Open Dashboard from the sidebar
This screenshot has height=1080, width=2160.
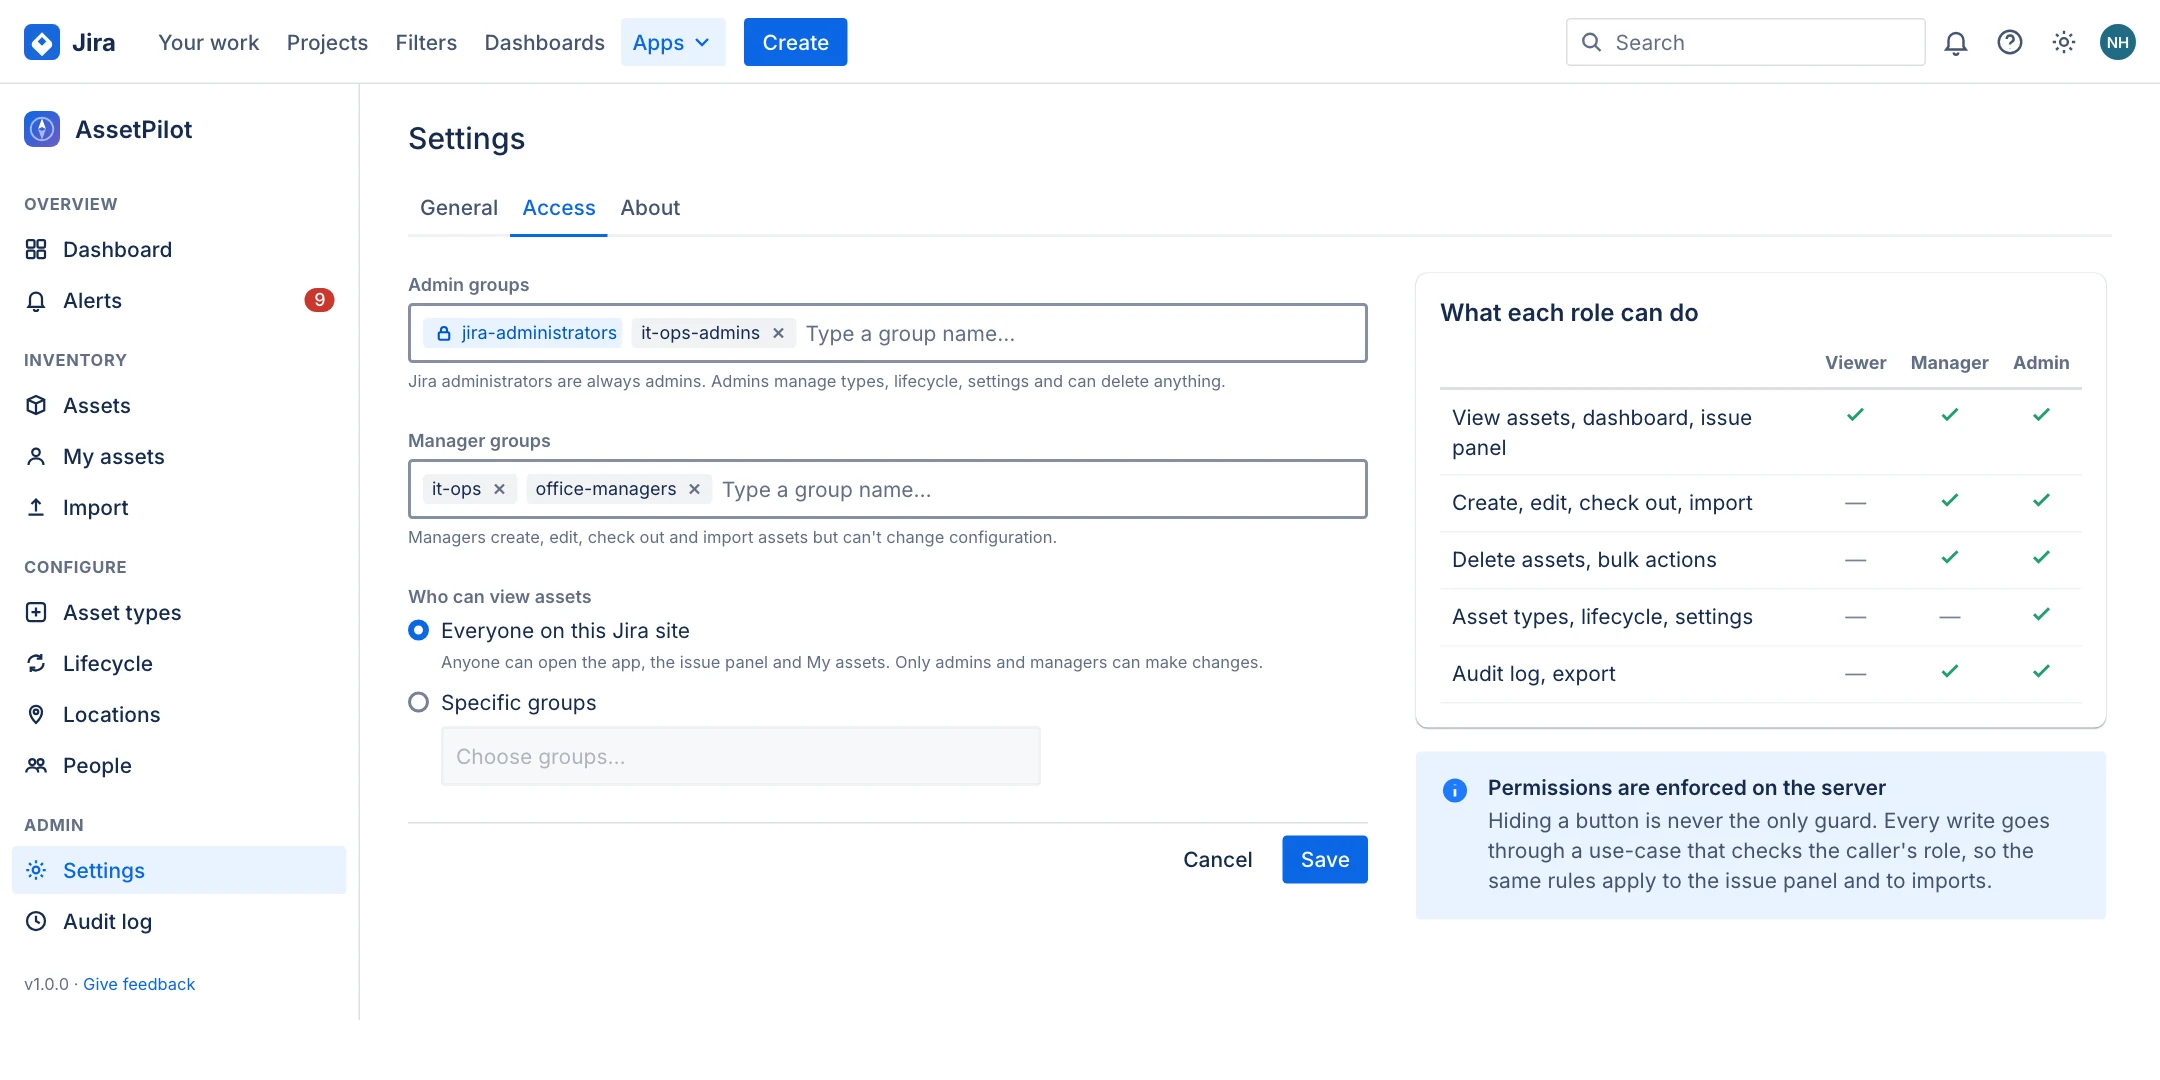point(179,249)
